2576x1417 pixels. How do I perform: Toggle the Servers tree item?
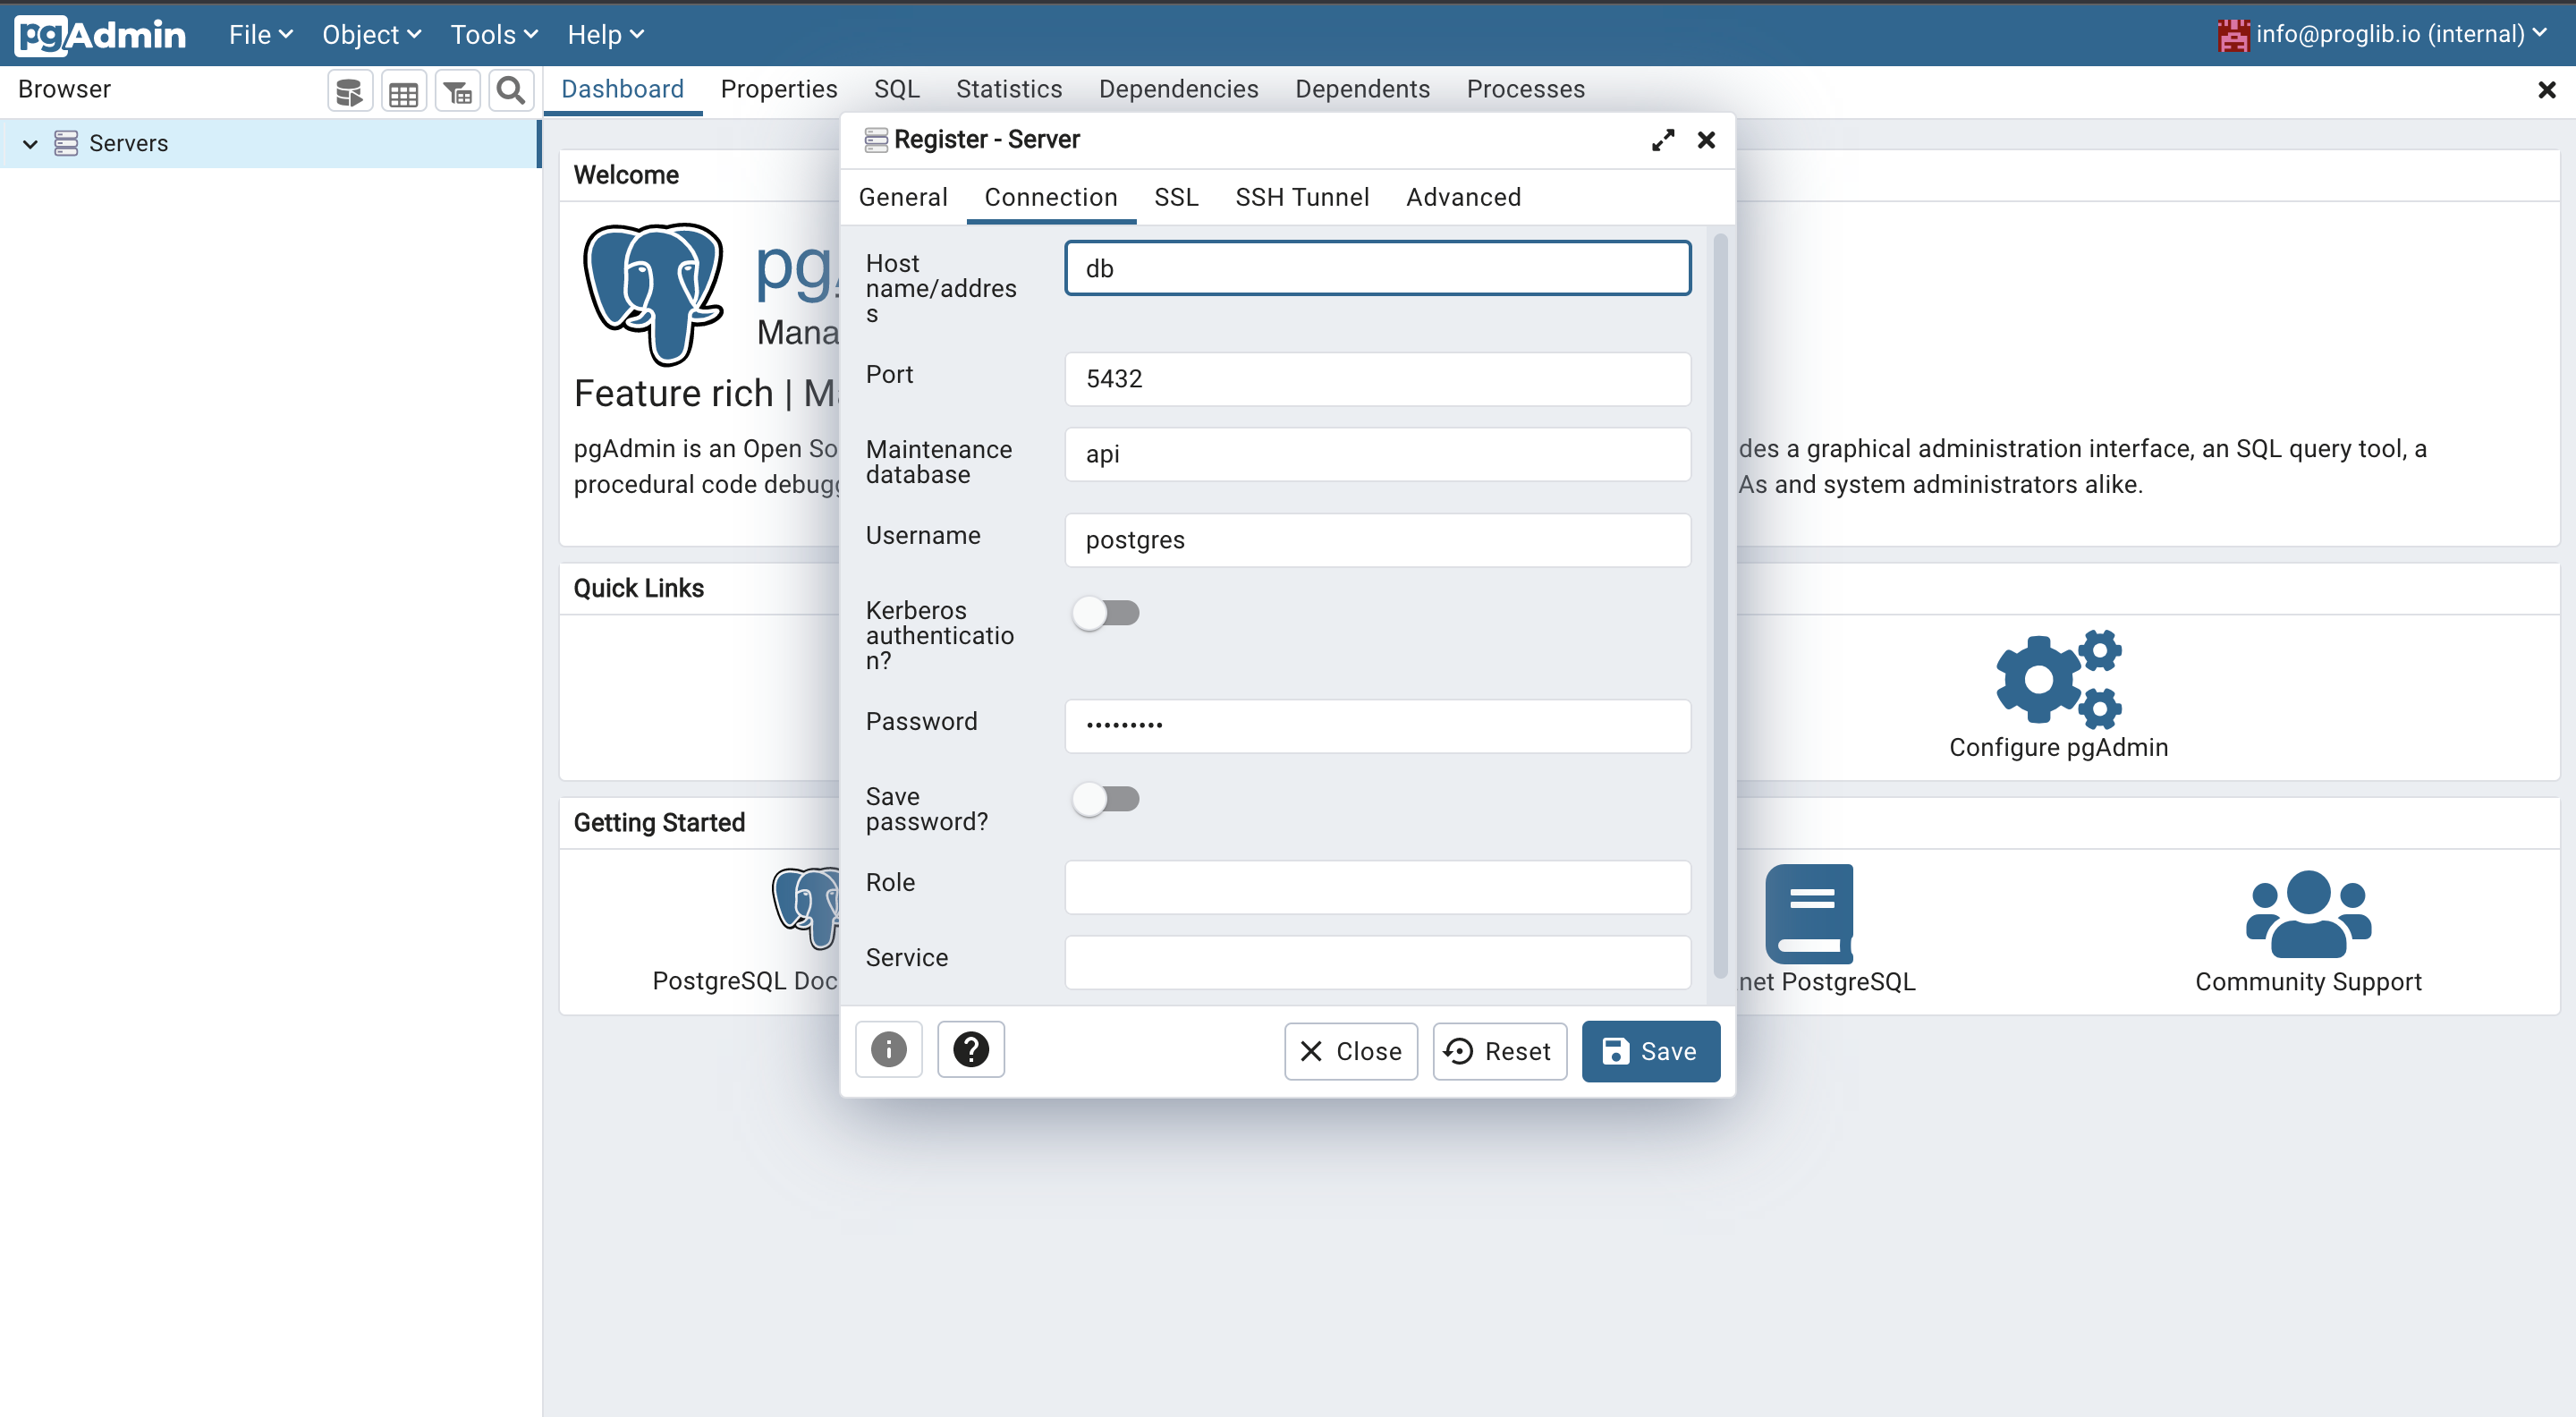click(x=30, y=141)
